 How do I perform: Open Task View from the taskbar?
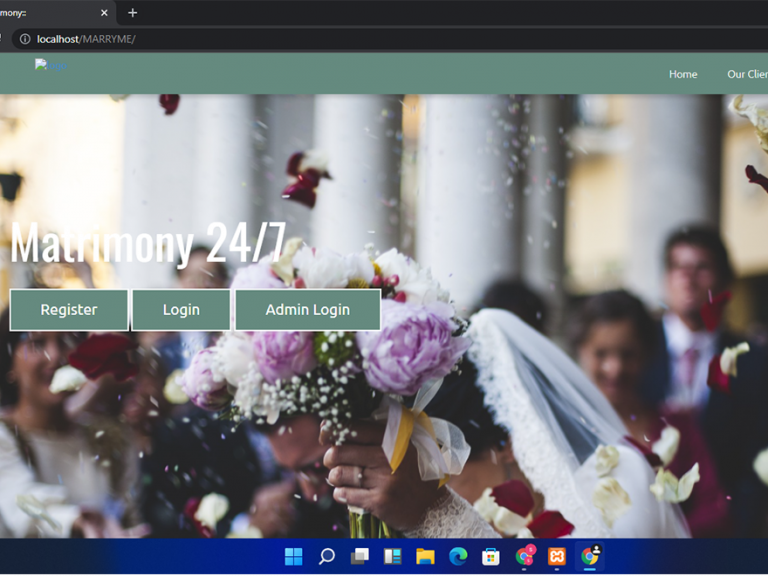point(359,556)
